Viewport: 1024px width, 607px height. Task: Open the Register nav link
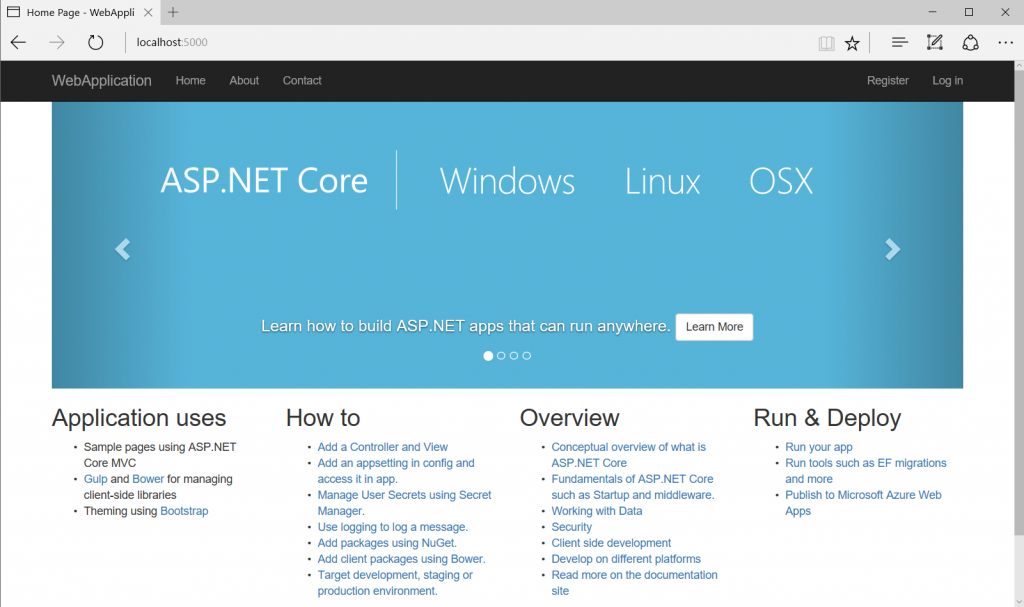point(888,80)
